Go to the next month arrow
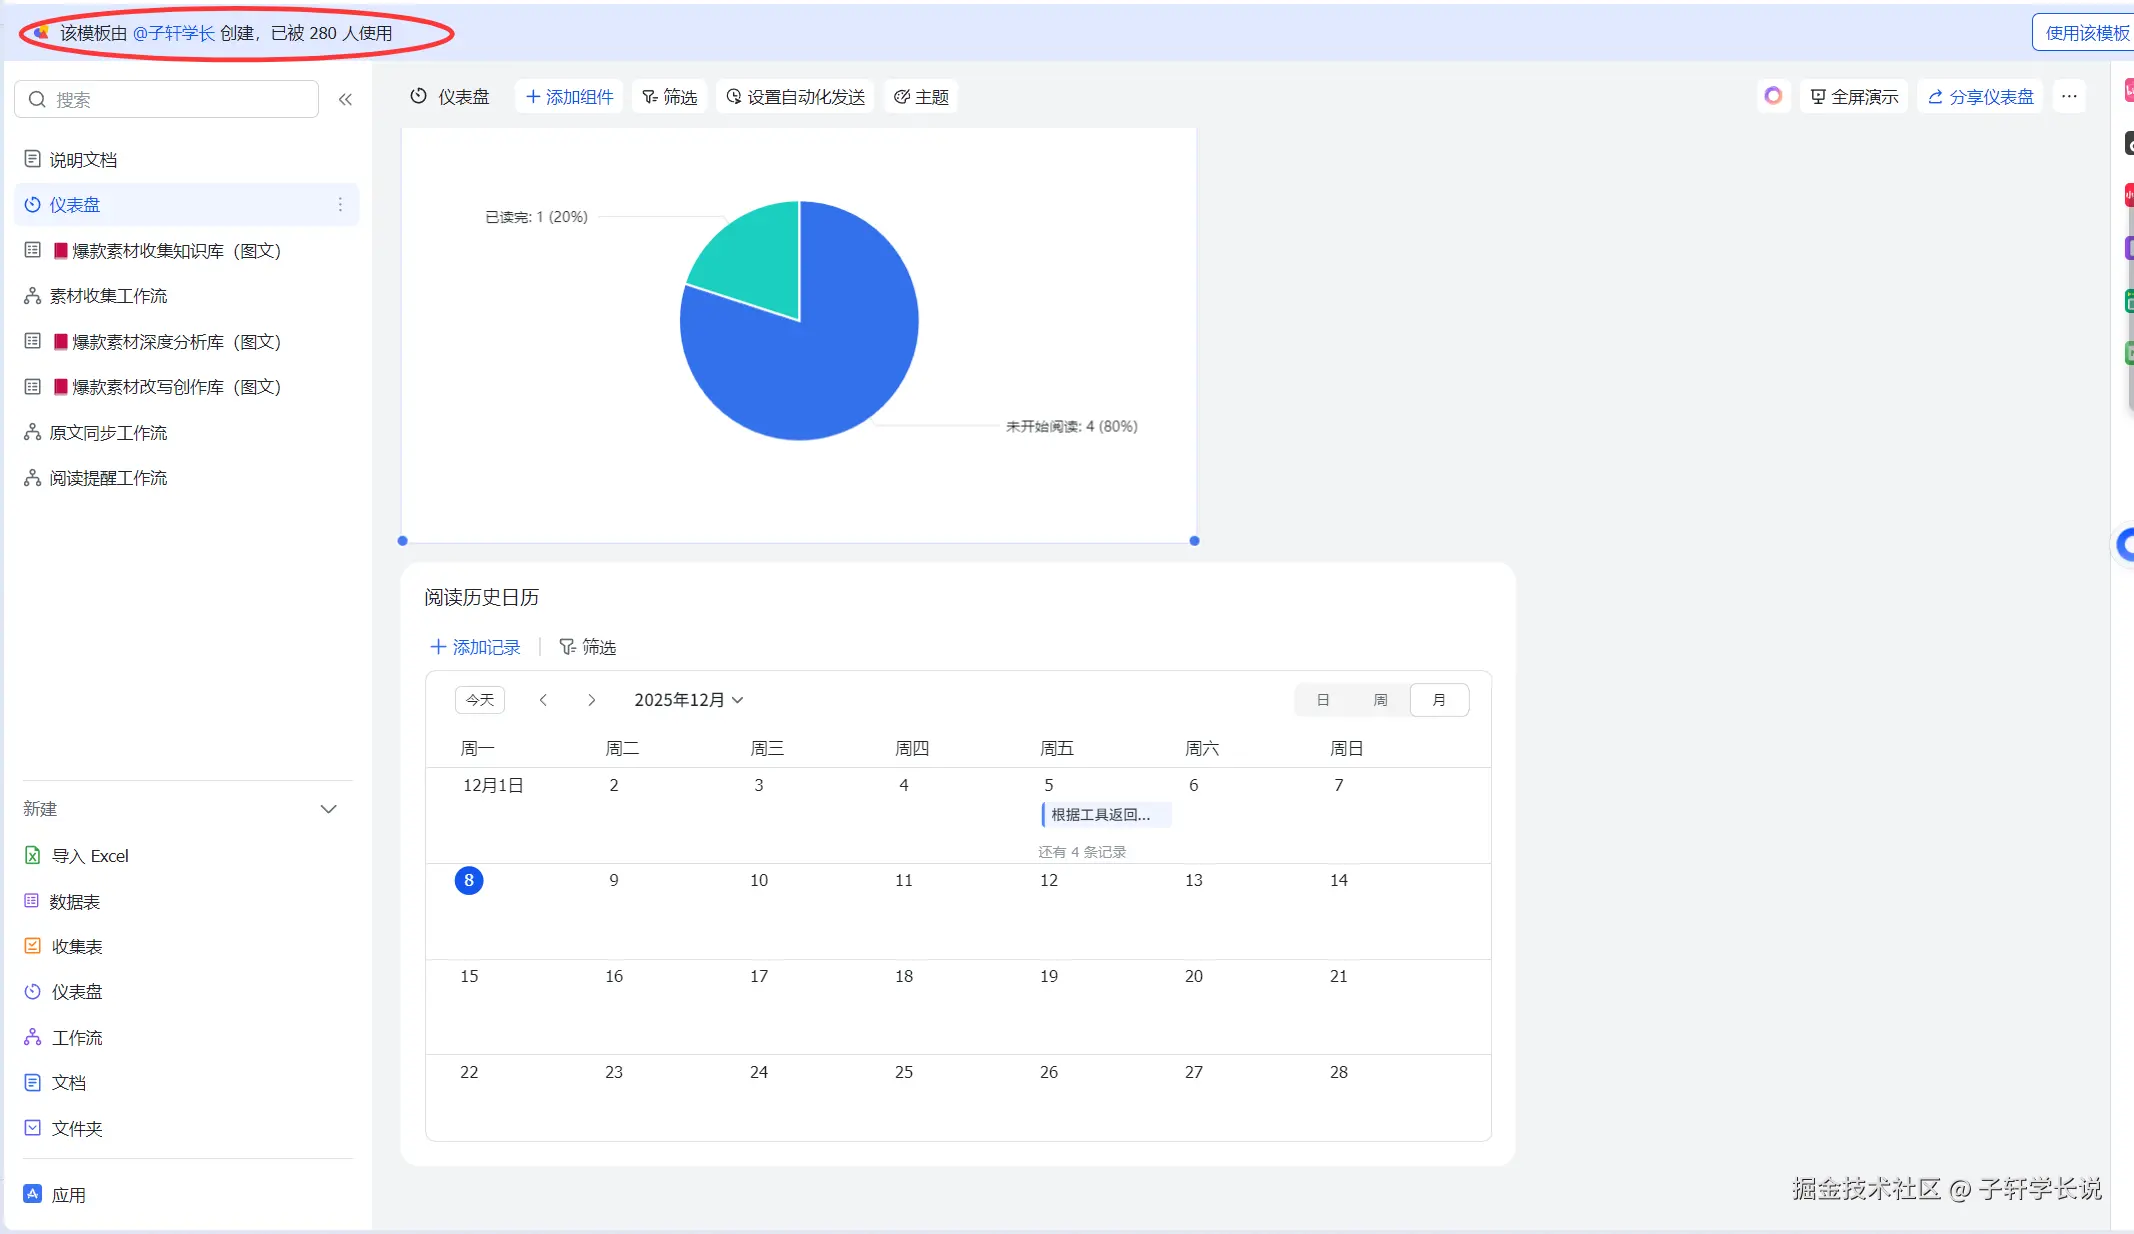This screenshot has width=2134, height=1234. pos(591,700)
